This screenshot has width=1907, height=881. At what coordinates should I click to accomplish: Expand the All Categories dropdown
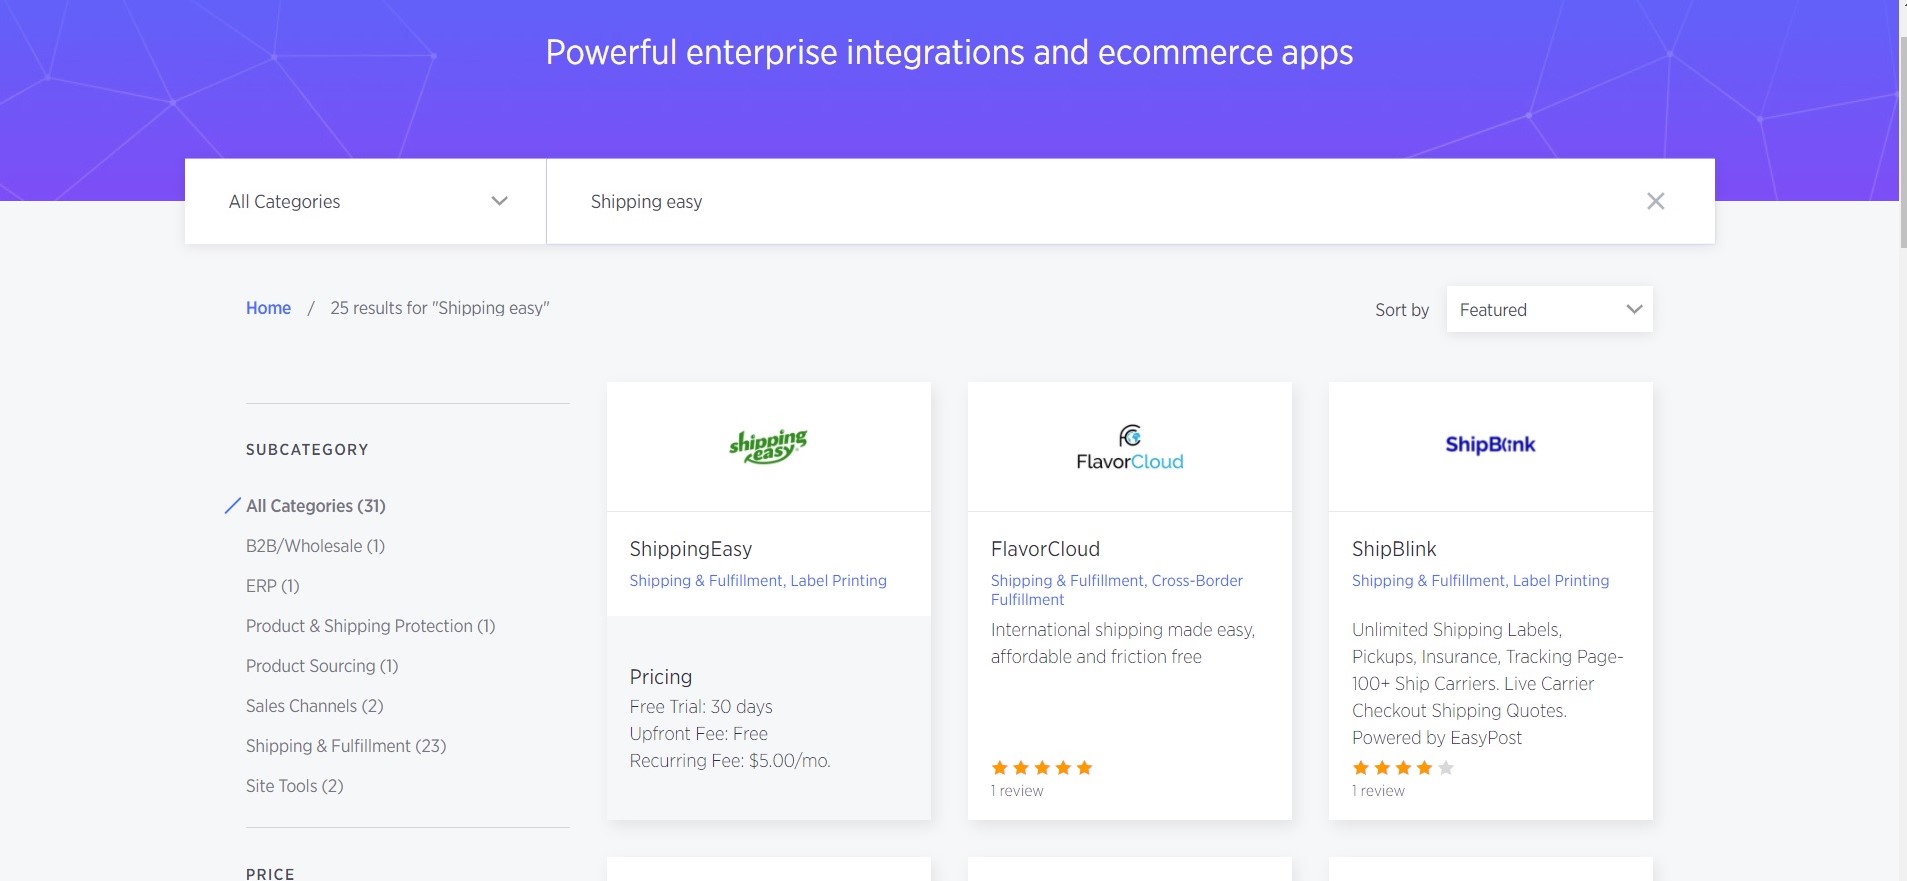coord(366,201)
